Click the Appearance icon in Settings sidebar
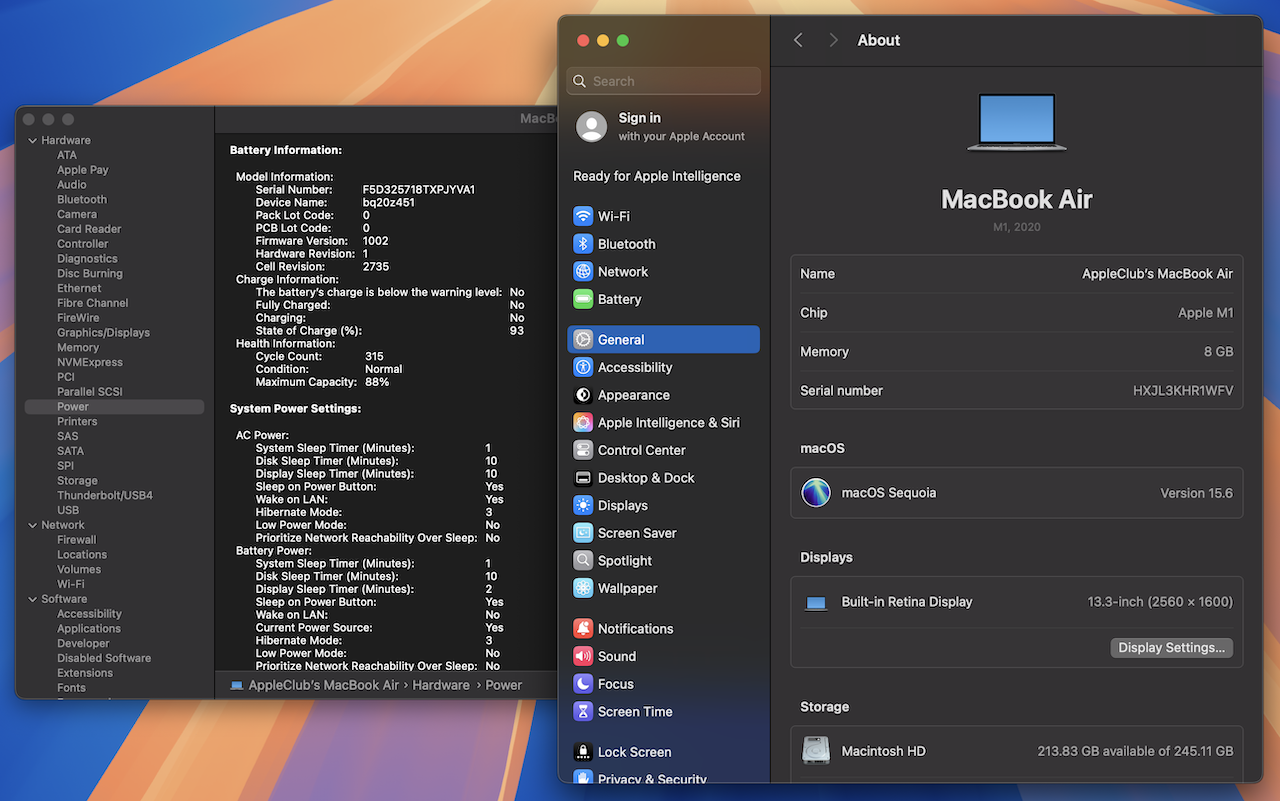 pos(583,395)
